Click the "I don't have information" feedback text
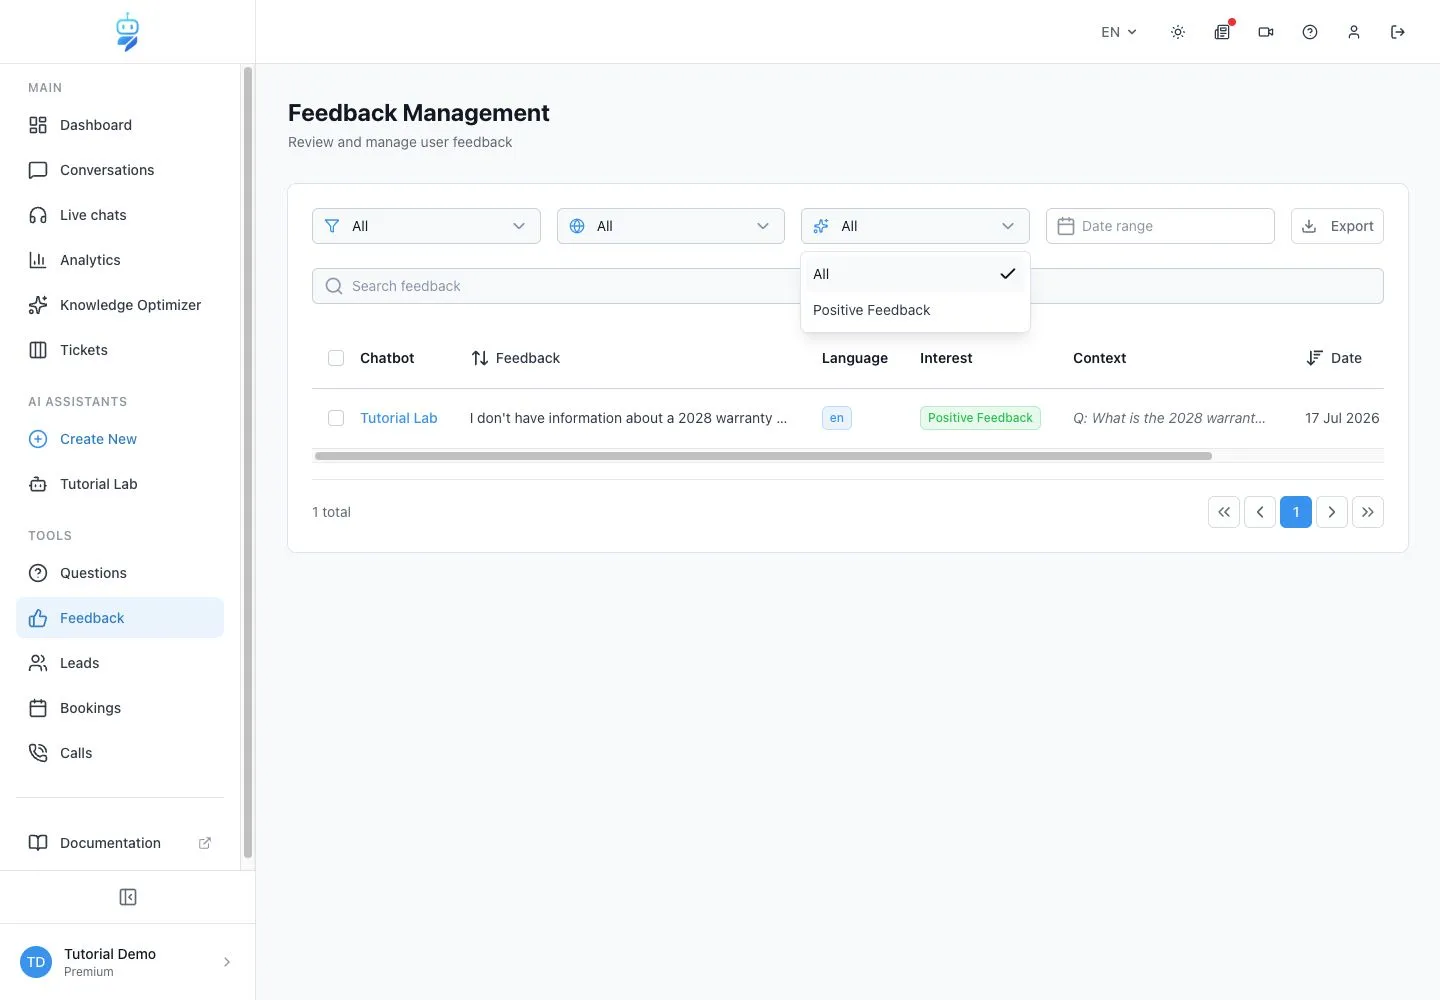The width and height of the screenshot is (1440, 1000). (x=628, y=418)
